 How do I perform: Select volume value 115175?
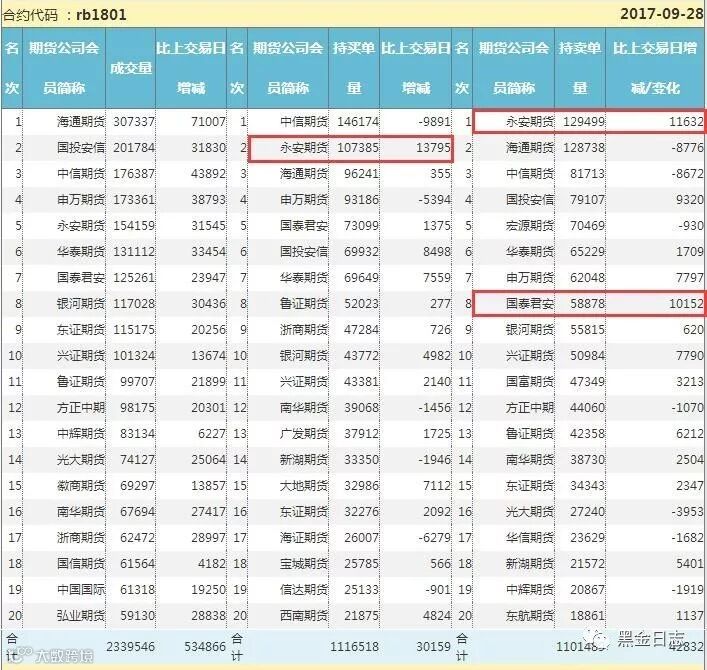(134, 330)
